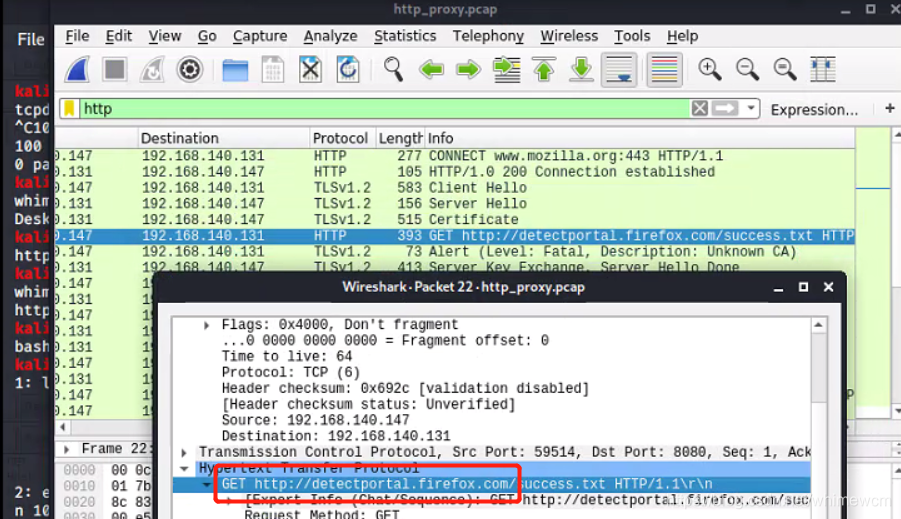Viewport: 901px width, 519px height.
Task: Find a packet magnifier icon
Action: pyautogui.click(x=394, y=70)
